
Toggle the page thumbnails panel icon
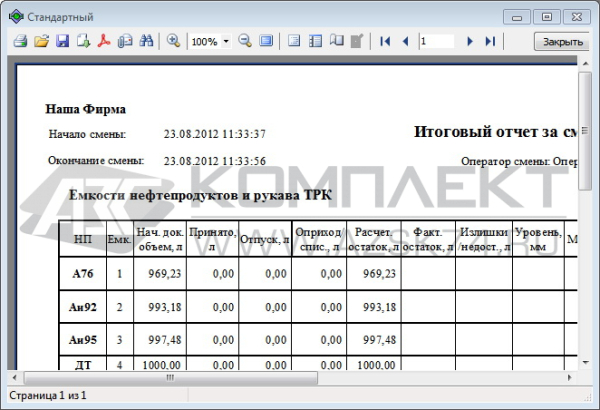[315, 41]
